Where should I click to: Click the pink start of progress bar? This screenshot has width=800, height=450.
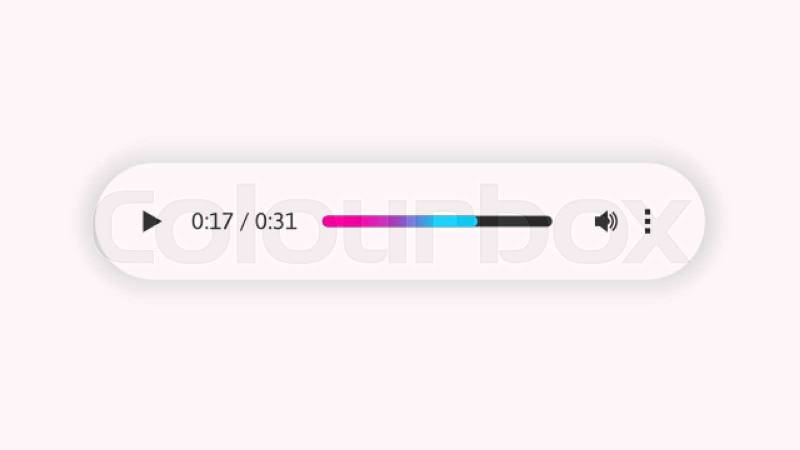(339, 221)
